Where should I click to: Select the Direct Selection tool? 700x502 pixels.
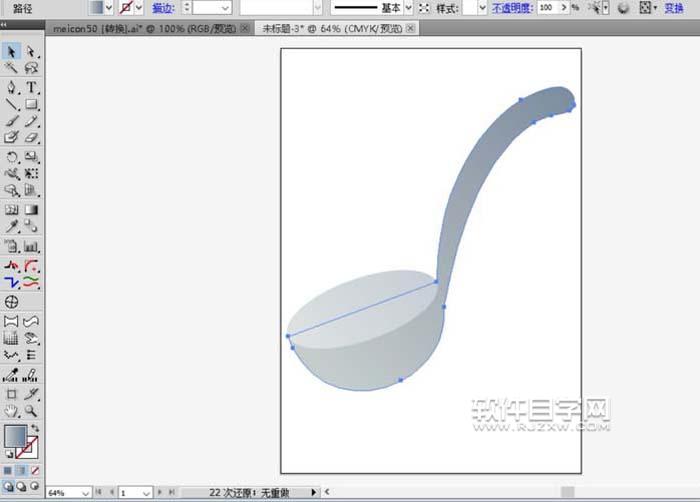(31, 51)
